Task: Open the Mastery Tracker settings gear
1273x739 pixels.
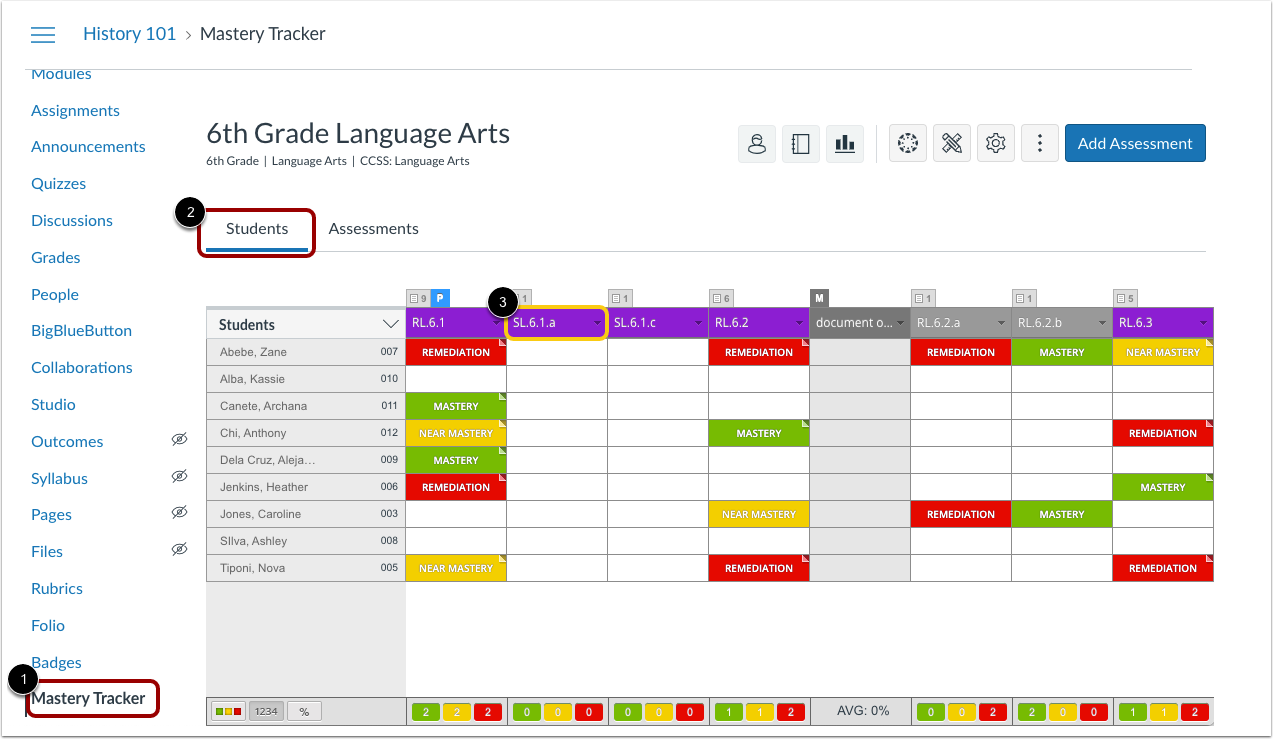Action: click(x=995, y=143)
